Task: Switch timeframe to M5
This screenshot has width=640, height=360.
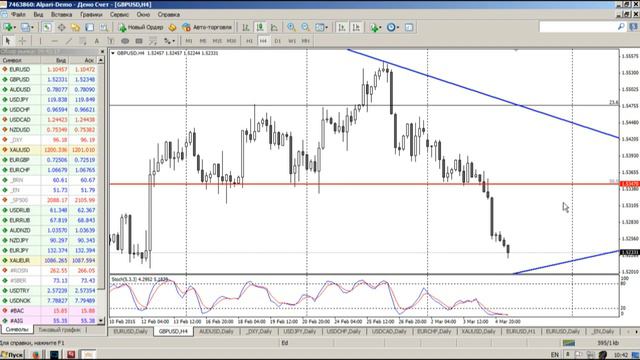Action: coord(203,41)
